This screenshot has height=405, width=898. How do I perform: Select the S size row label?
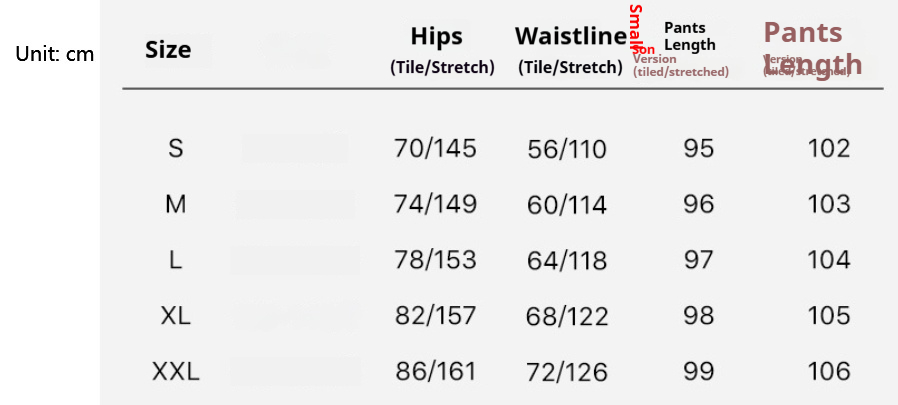coord(175,149)
